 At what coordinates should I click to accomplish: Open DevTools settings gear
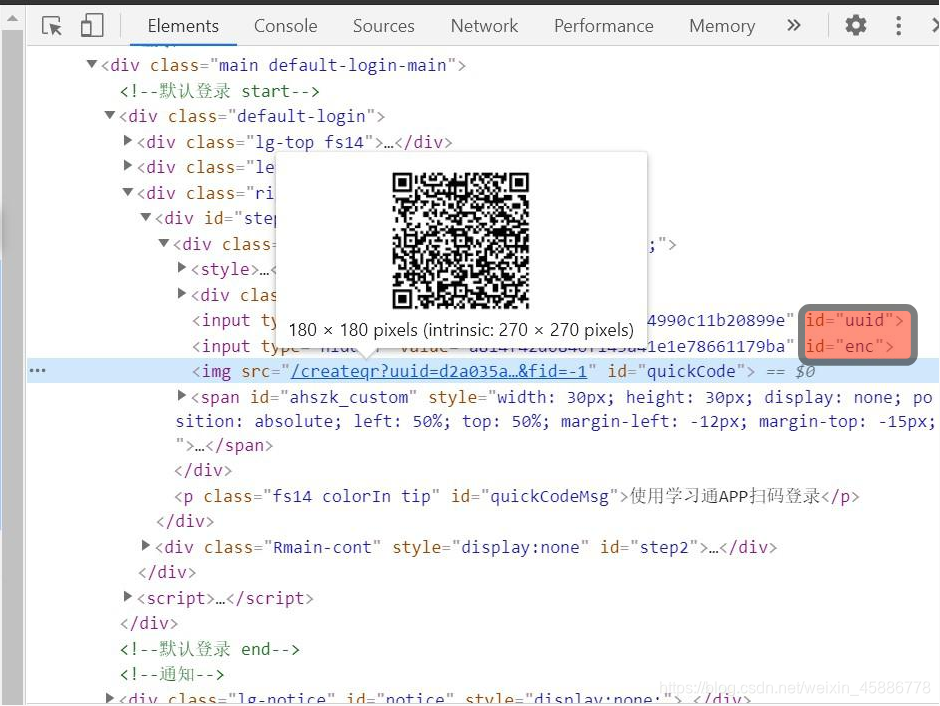(855, 25)
